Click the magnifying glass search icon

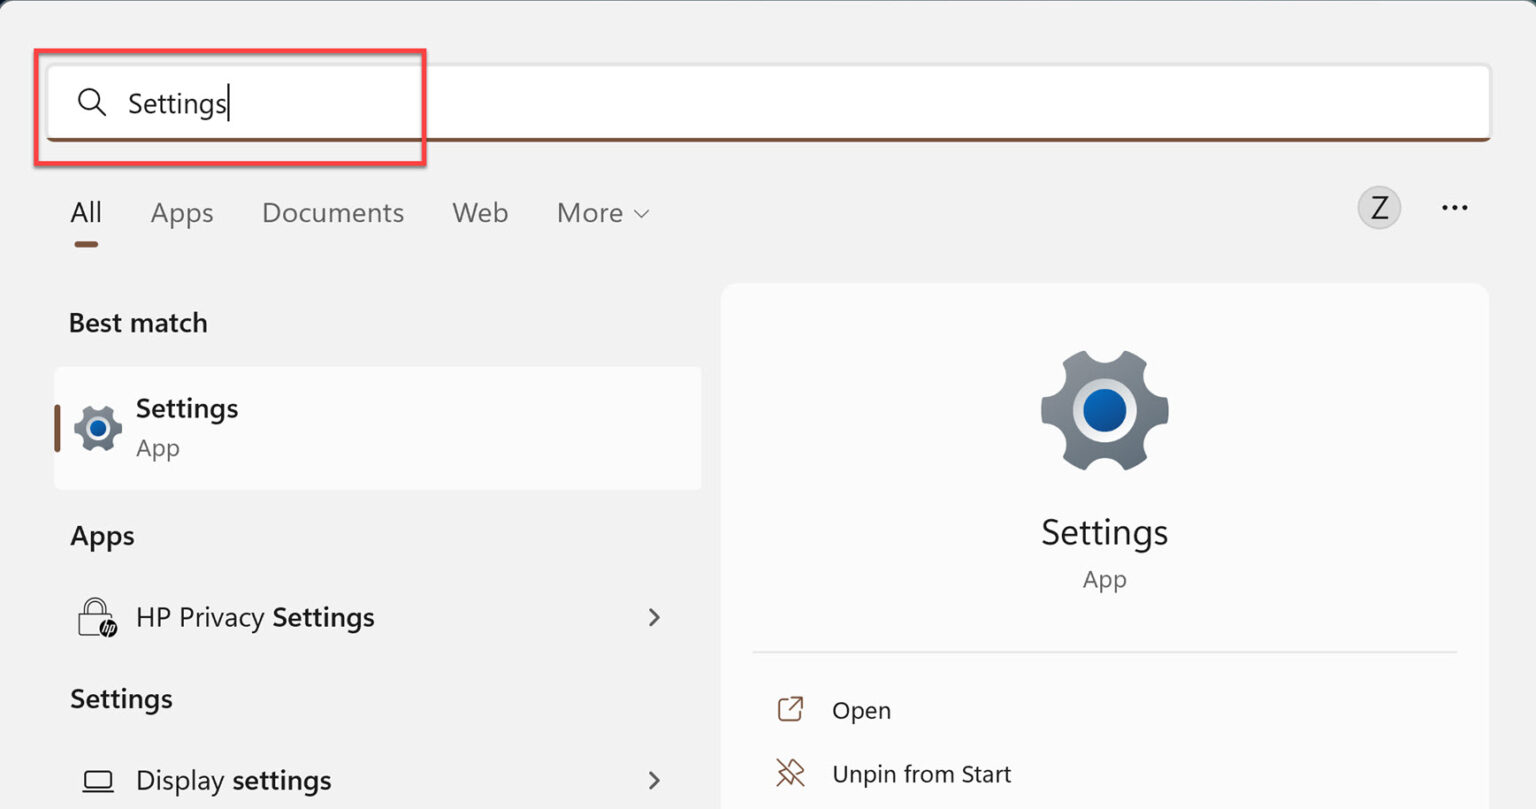(92, 102)
